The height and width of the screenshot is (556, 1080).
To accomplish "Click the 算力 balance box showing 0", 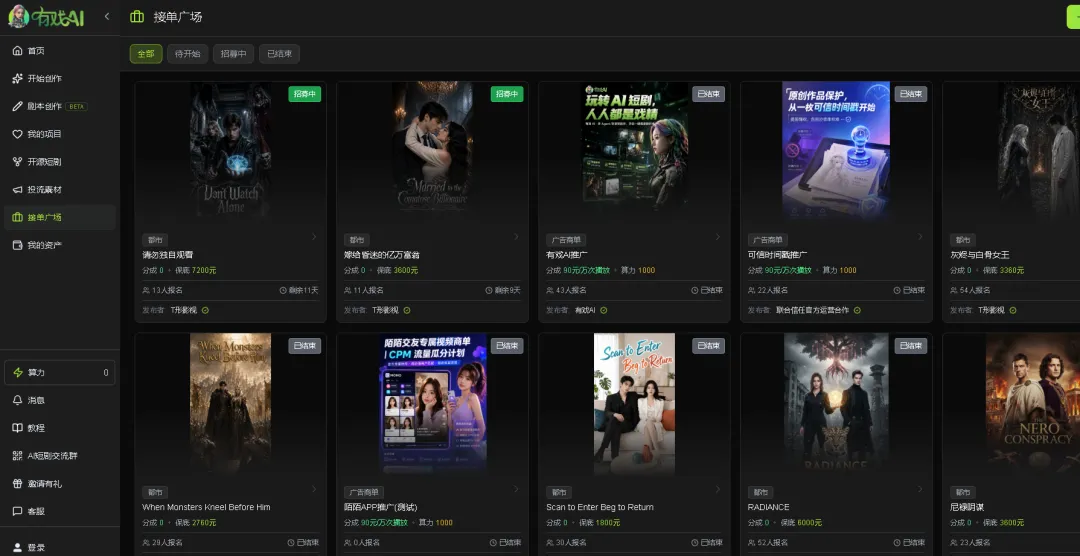I will pyautogui.click(x=59, y=373).
